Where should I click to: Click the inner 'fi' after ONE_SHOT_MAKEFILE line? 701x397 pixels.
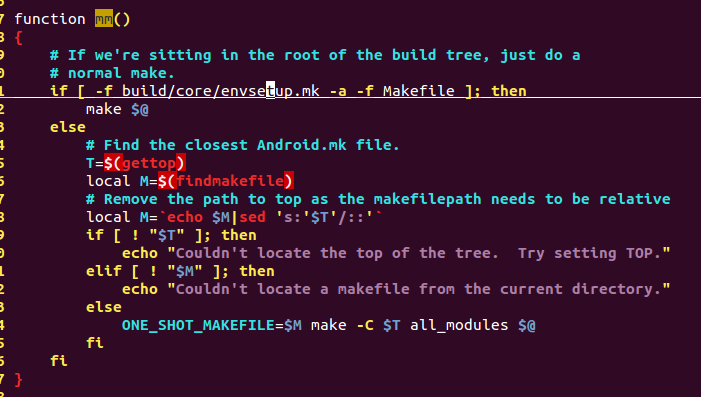pyautogui.click(x=95, y=343)
